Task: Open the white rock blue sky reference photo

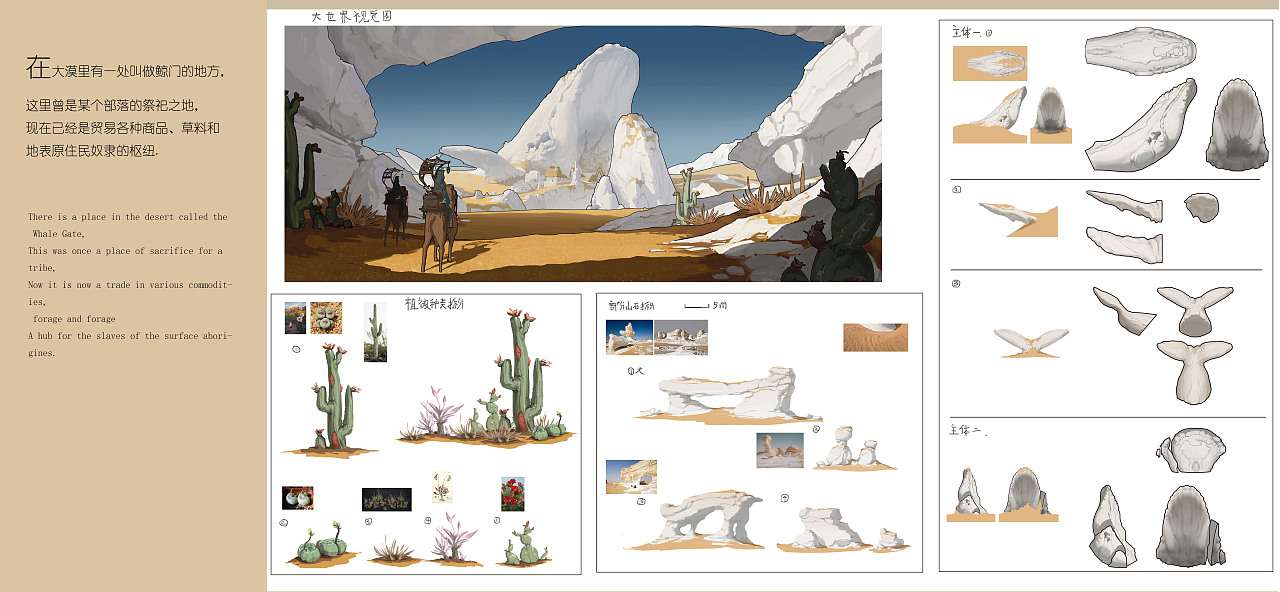Action: [x=629, y=337]
